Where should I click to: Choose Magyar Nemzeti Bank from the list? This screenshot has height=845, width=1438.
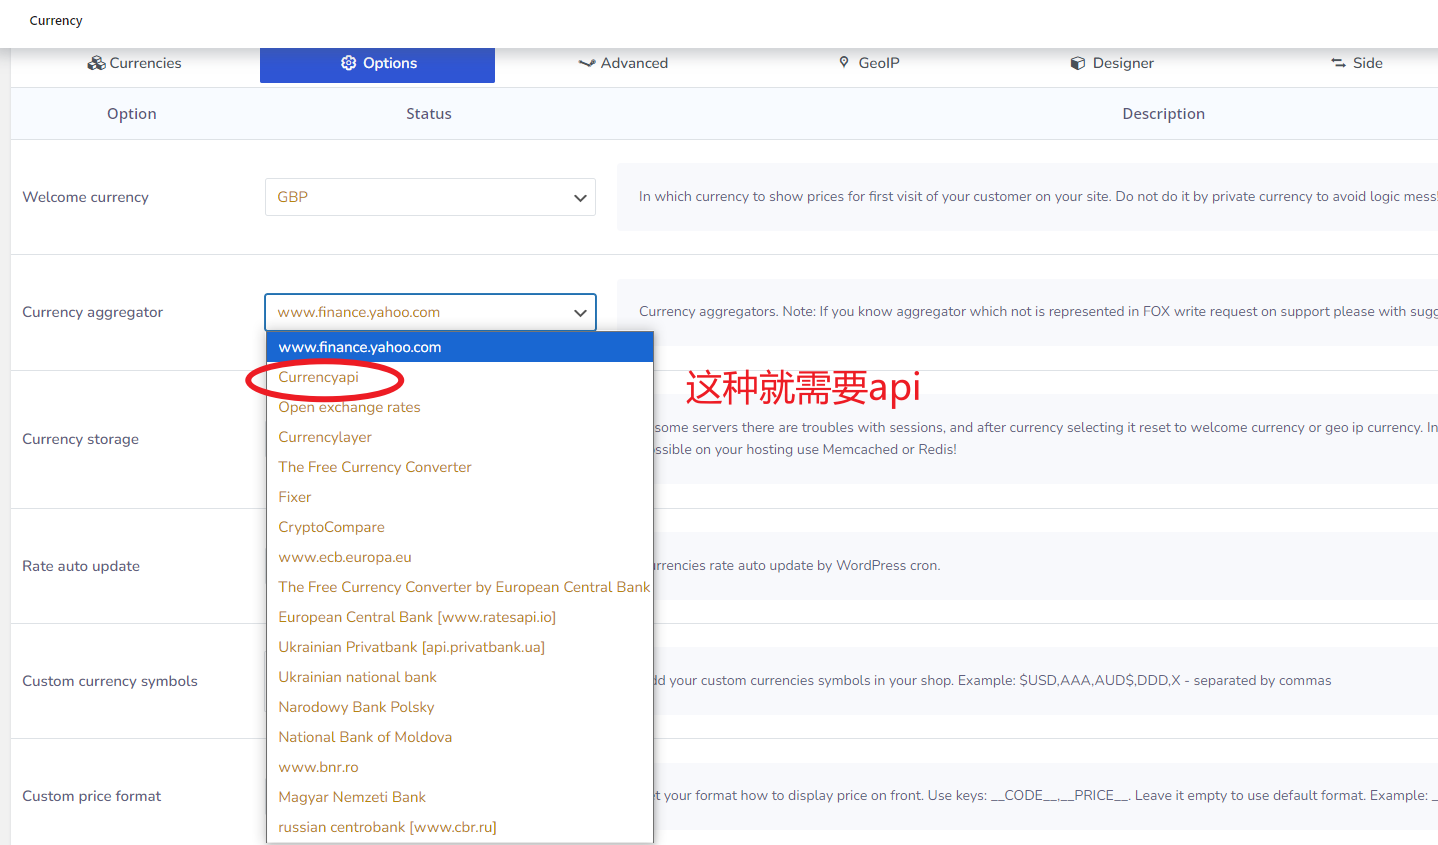[352, 797]
